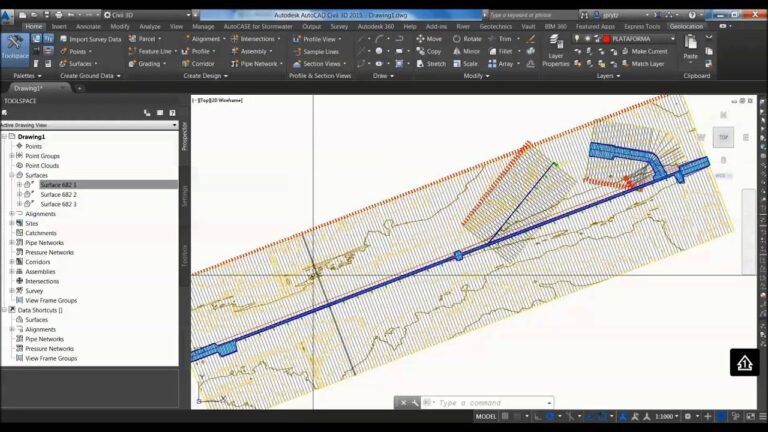Open Layer Properties manager
768x432 pixels.
(x=555, y=50)
